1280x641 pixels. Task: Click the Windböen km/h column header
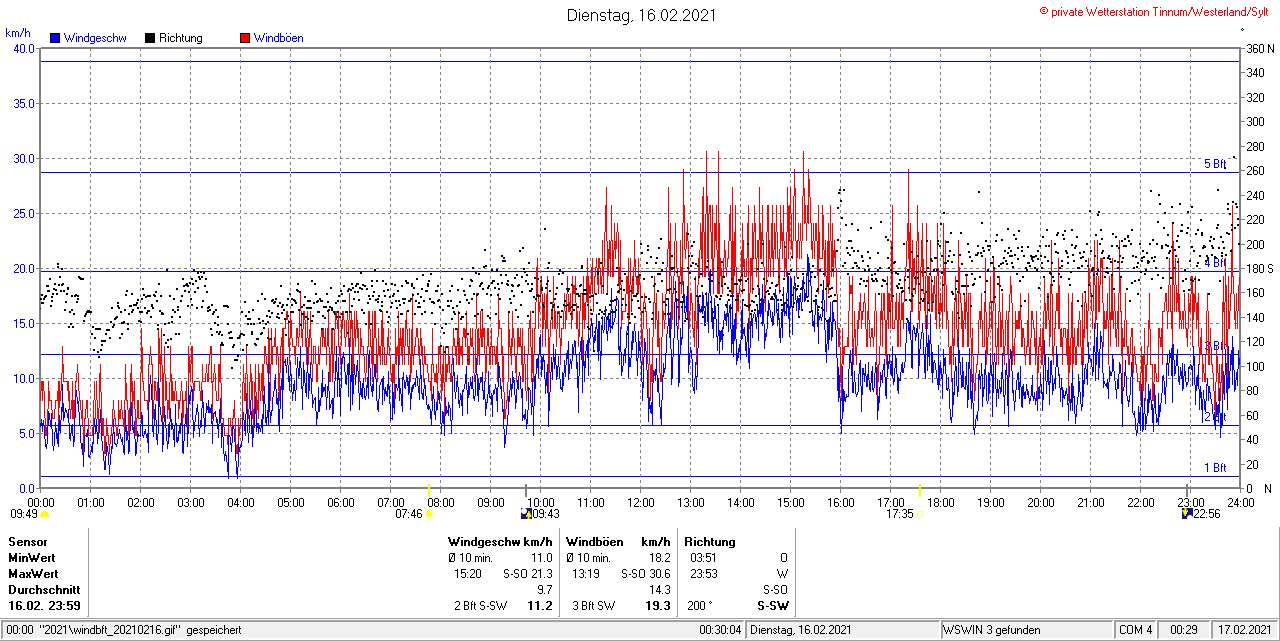[x=618, y=542]
